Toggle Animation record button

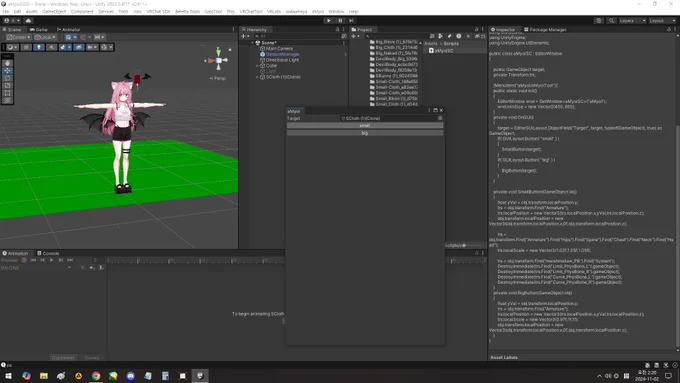pos(24,260)
